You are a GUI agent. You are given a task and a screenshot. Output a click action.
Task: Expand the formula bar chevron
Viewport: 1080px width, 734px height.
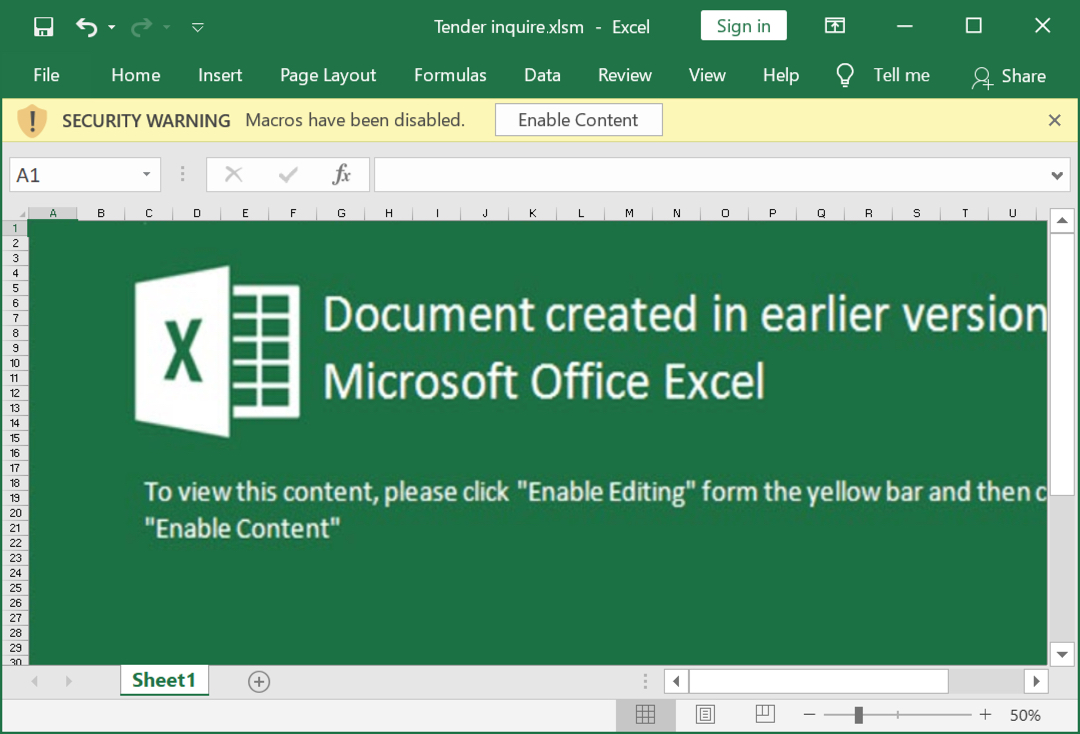coord(1057,176)
